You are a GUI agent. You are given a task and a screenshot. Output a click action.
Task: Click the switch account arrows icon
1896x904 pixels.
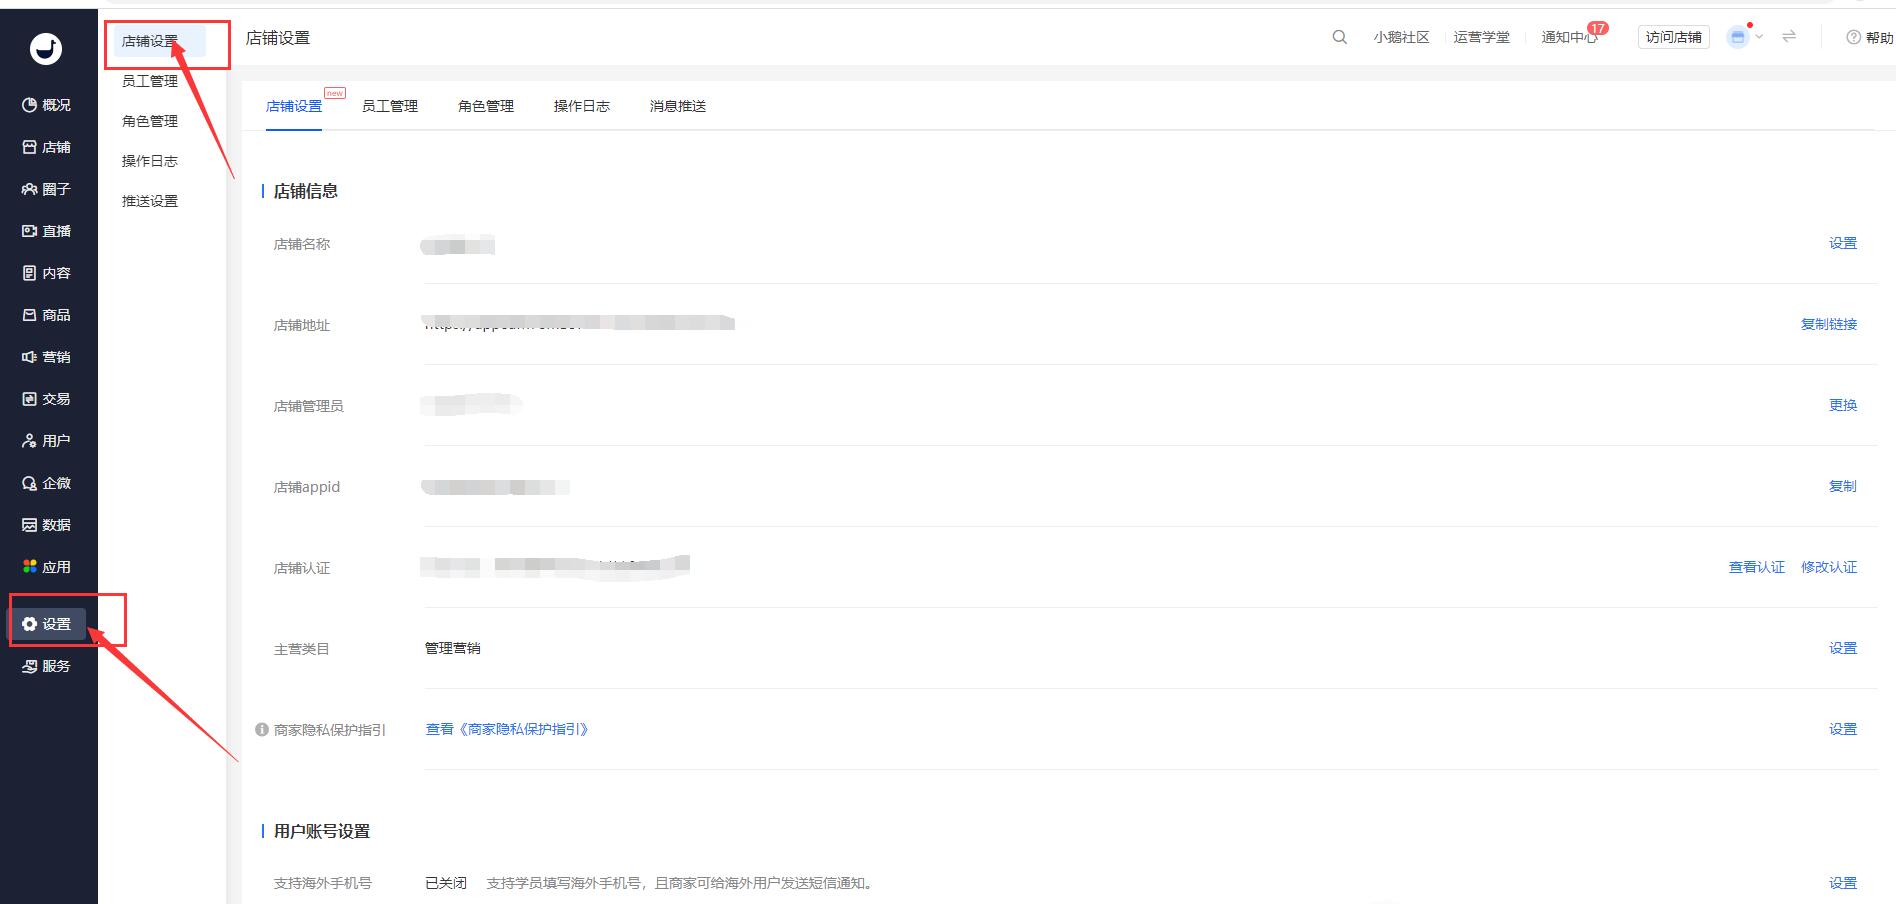click(1789, 36)
